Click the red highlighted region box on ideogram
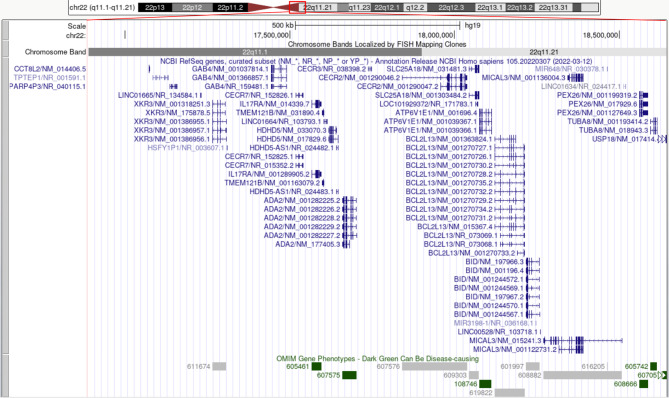 297,7
